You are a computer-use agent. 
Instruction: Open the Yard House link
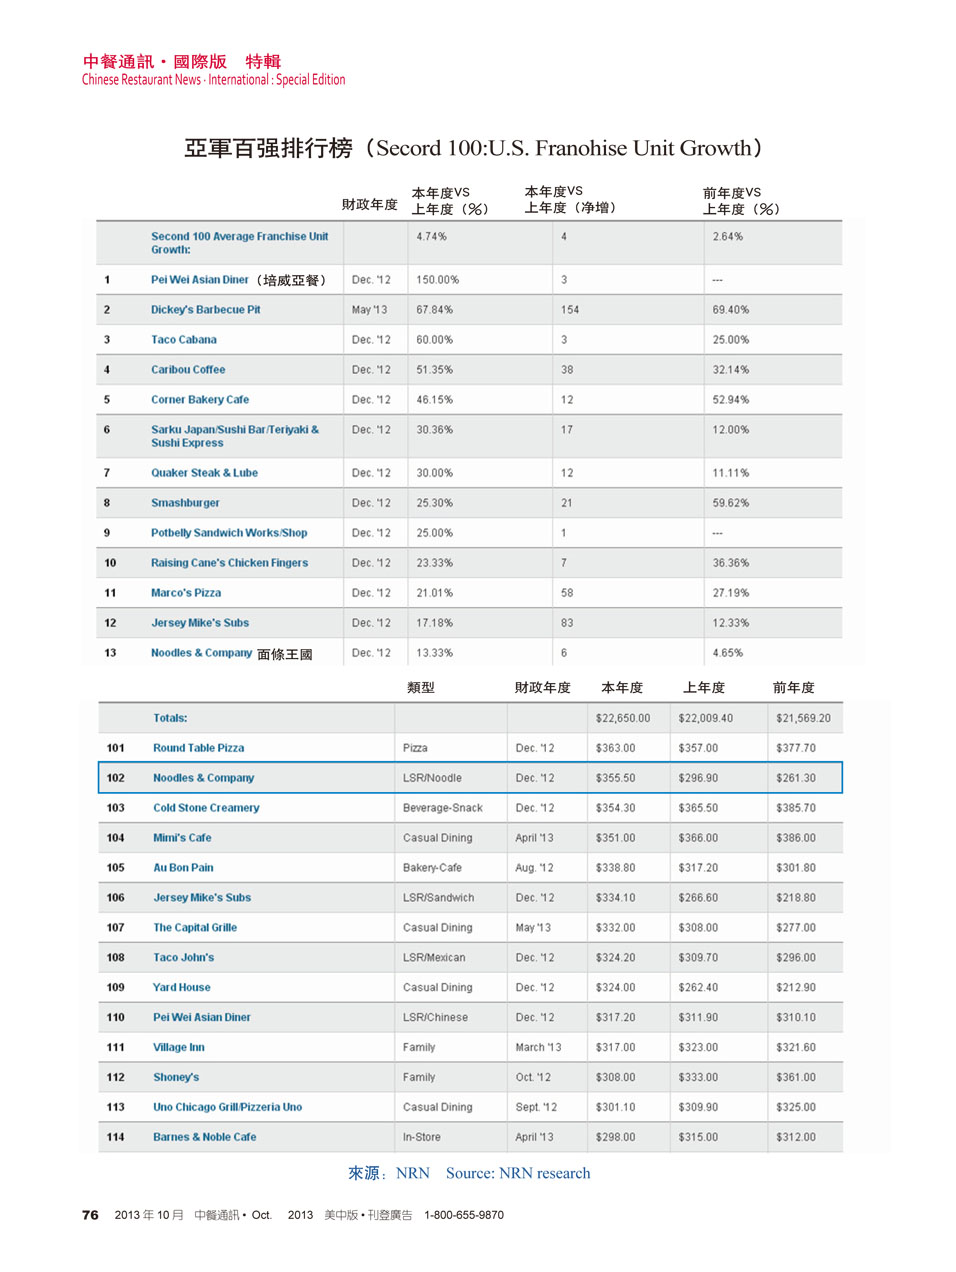(x=182, y=988)
